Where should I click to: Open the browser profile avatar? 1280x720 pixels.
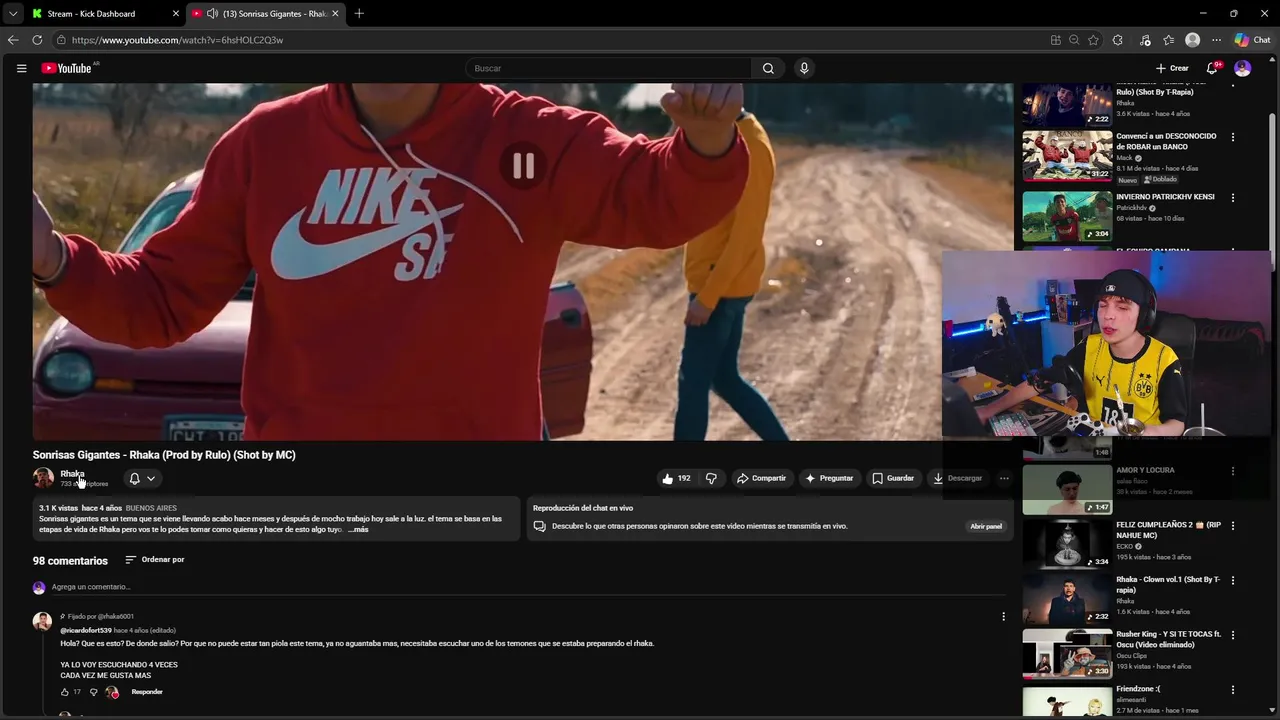pyautogui.click(x=1192, y=40)
